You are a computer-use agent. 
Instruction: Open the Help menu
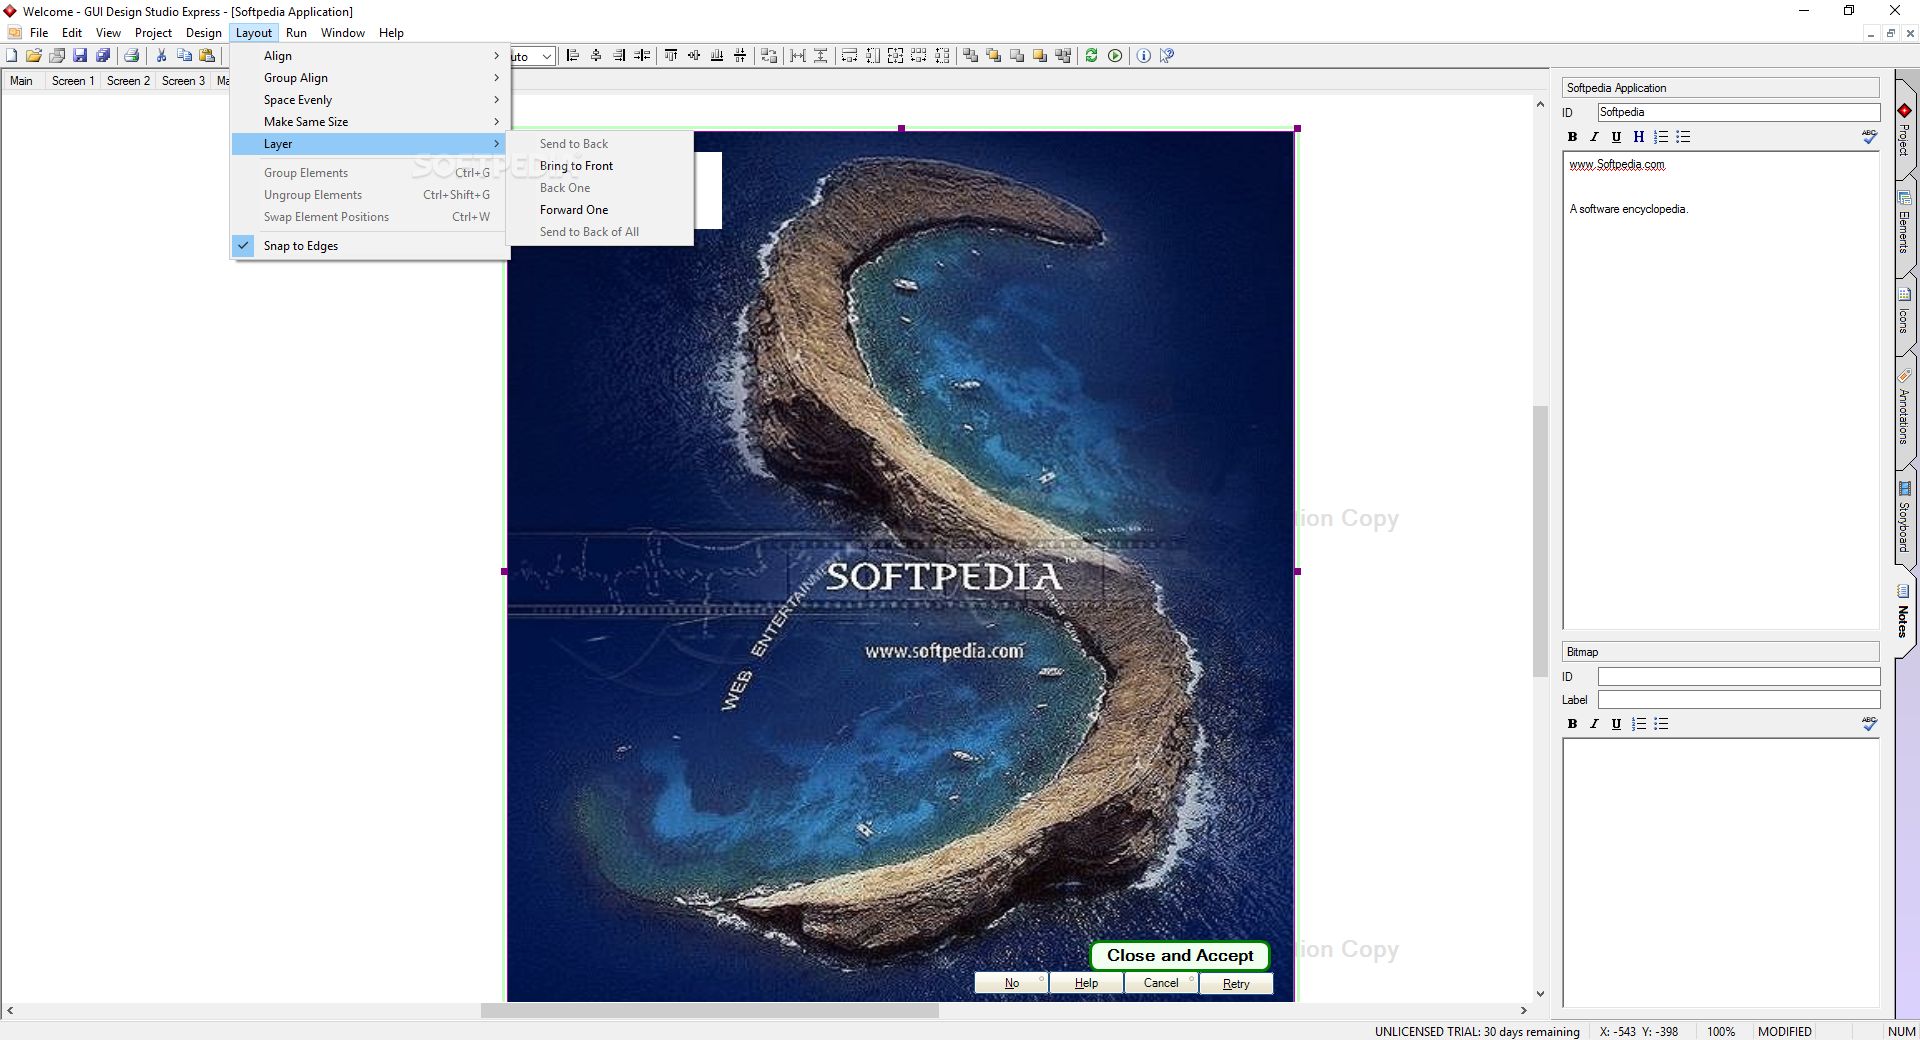[391, 33]
